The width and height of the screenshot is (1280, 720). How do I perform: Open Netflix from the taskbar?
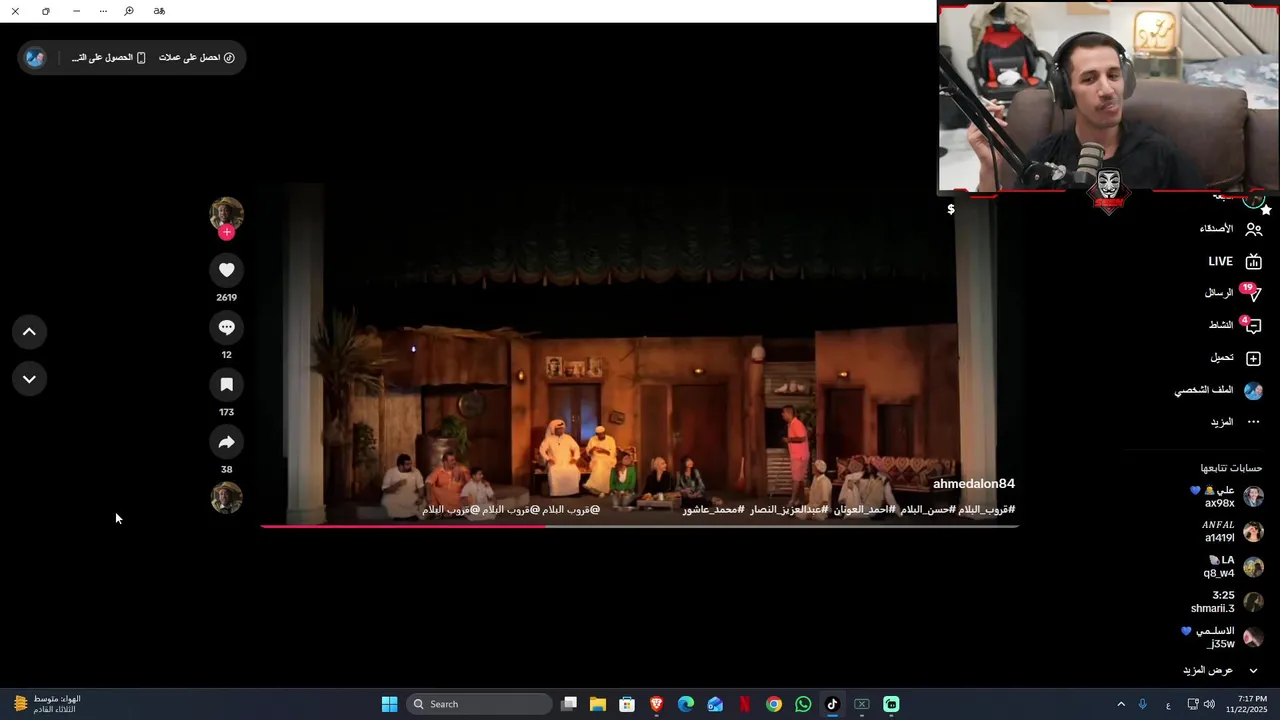(744, 704)
